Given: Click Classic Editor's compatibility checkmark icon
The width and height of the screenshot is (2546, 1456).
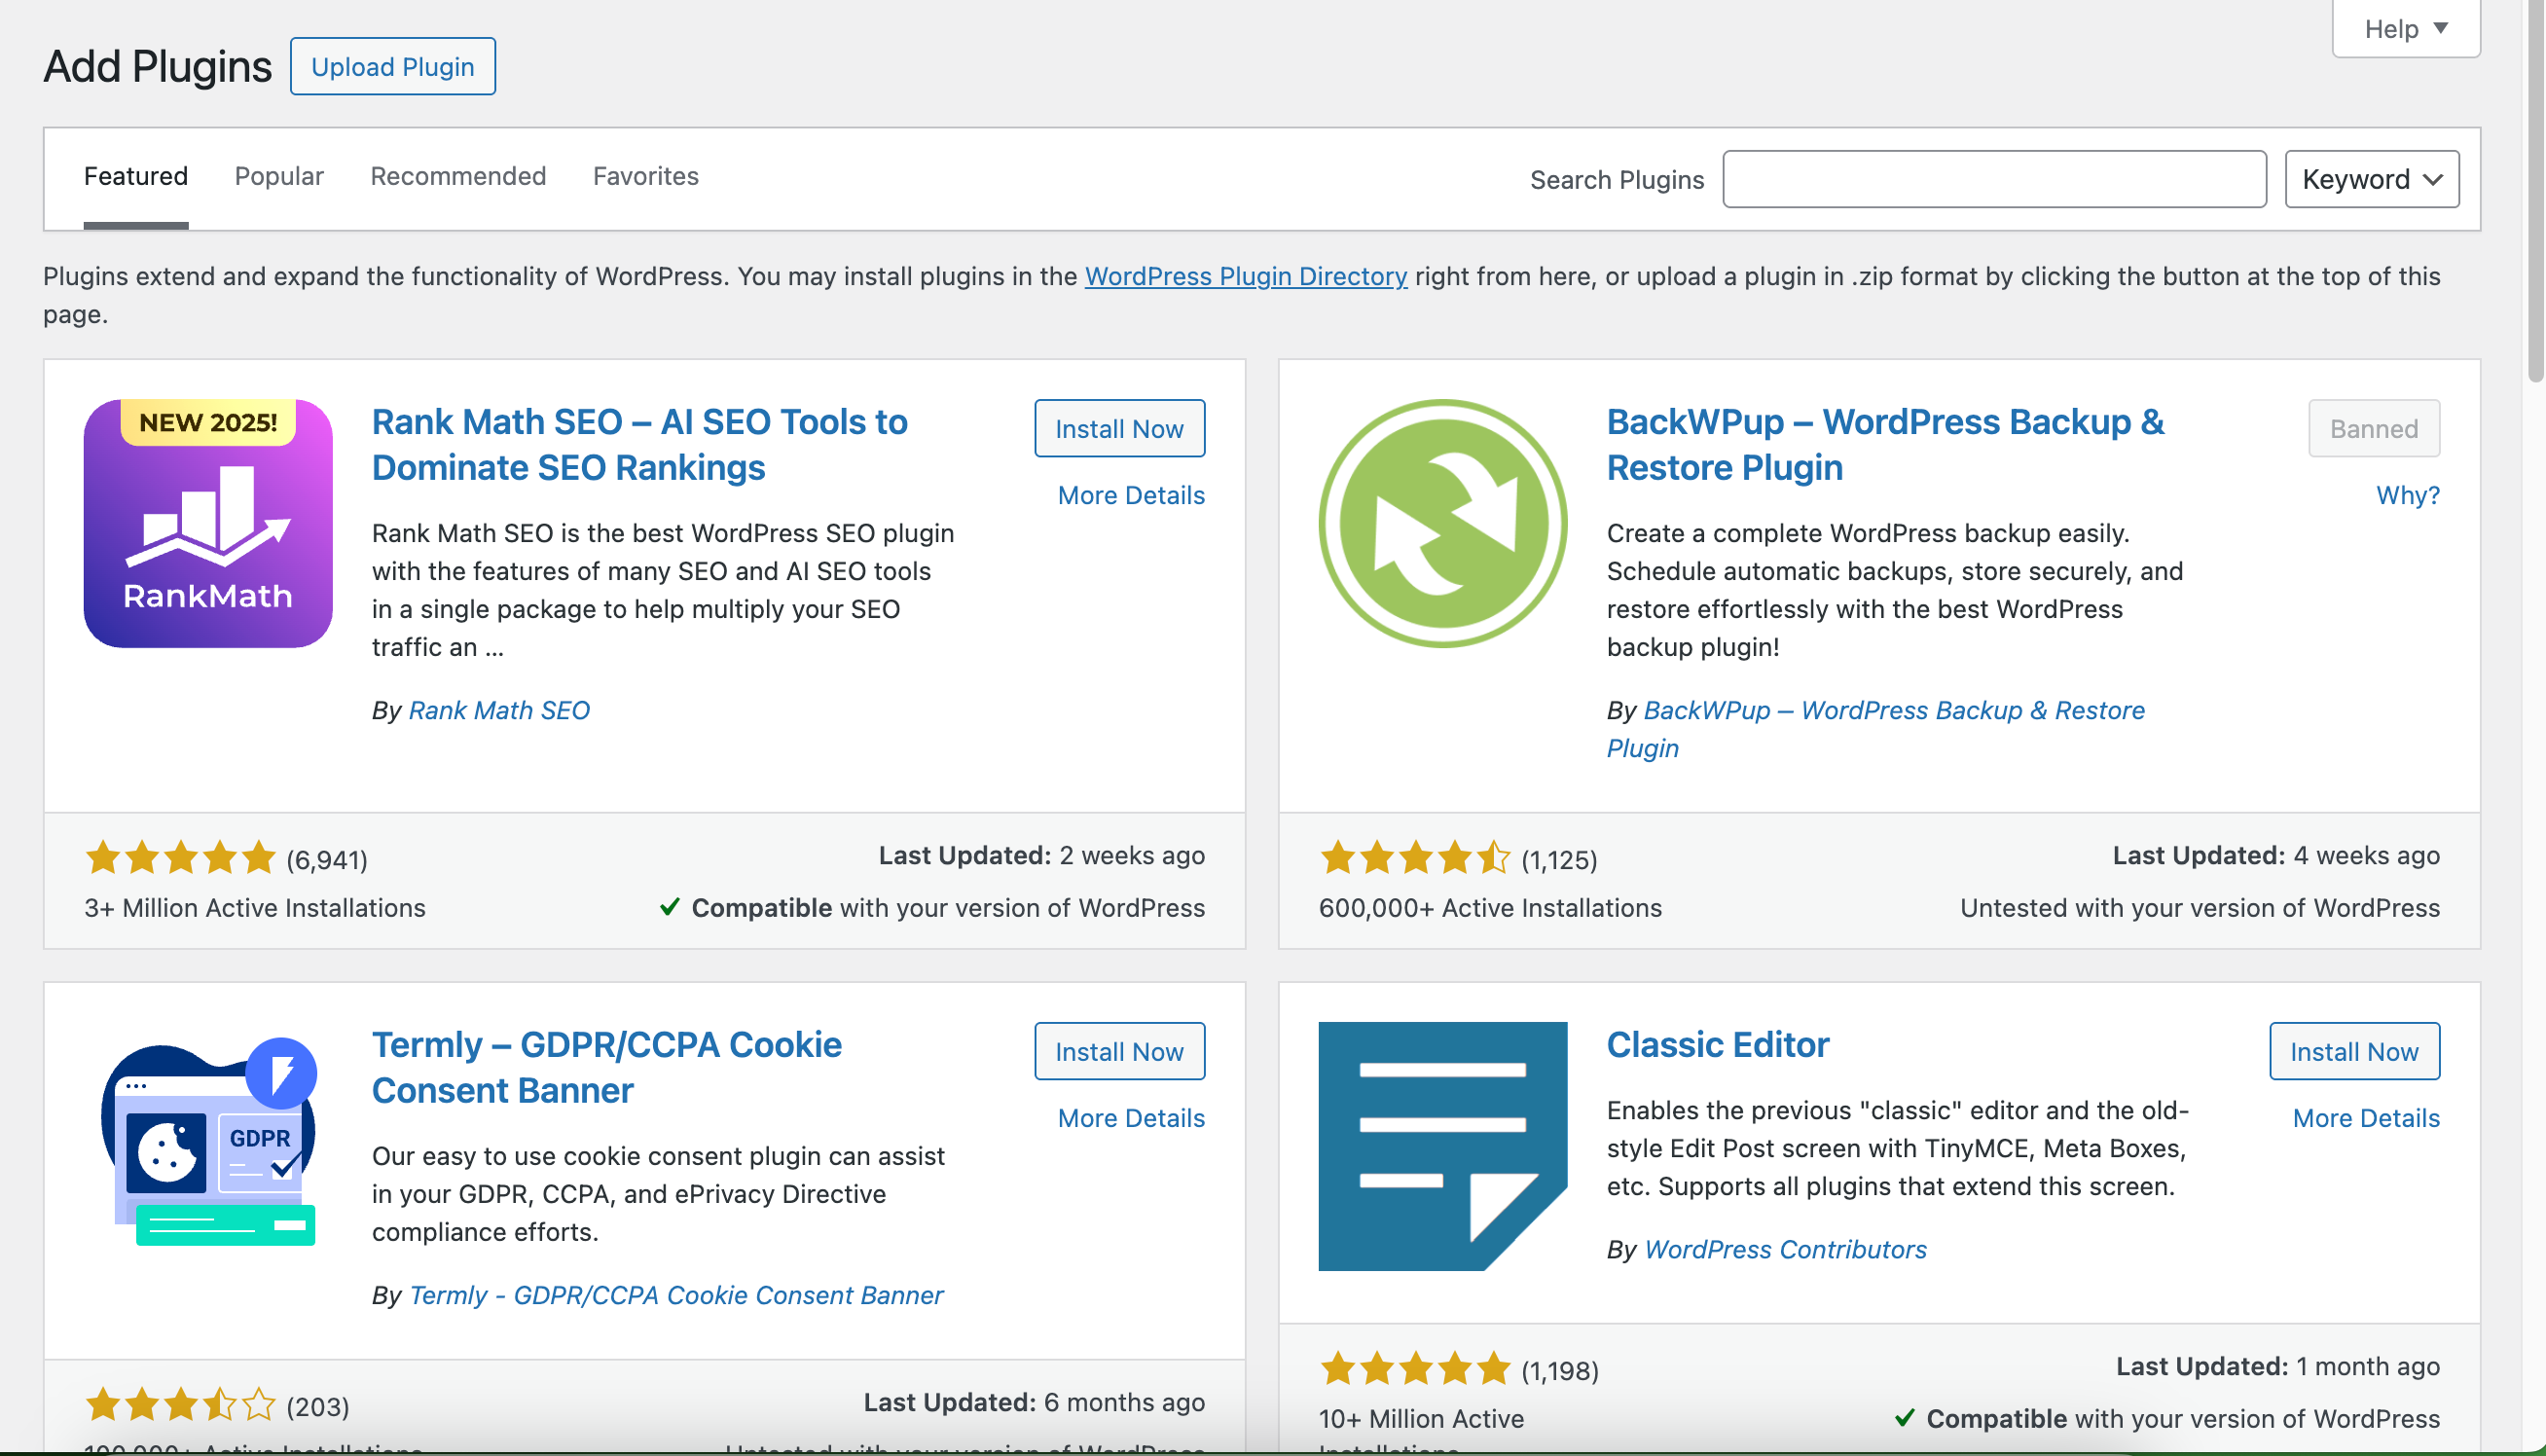Looking at the screenshot, I should tap(1904, 1417).
